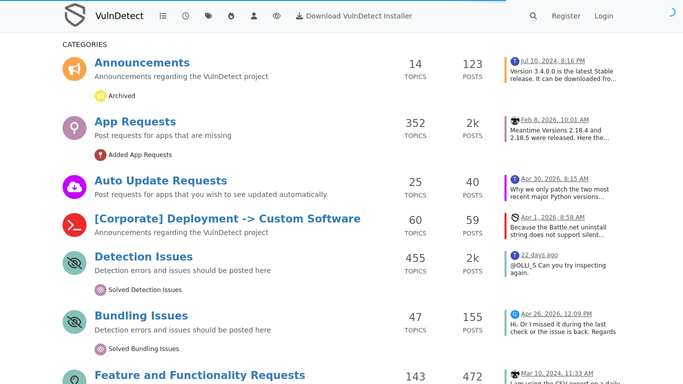
Task: Open poster avatar on Bundling Issues latest post
Action: coord(515,314)
